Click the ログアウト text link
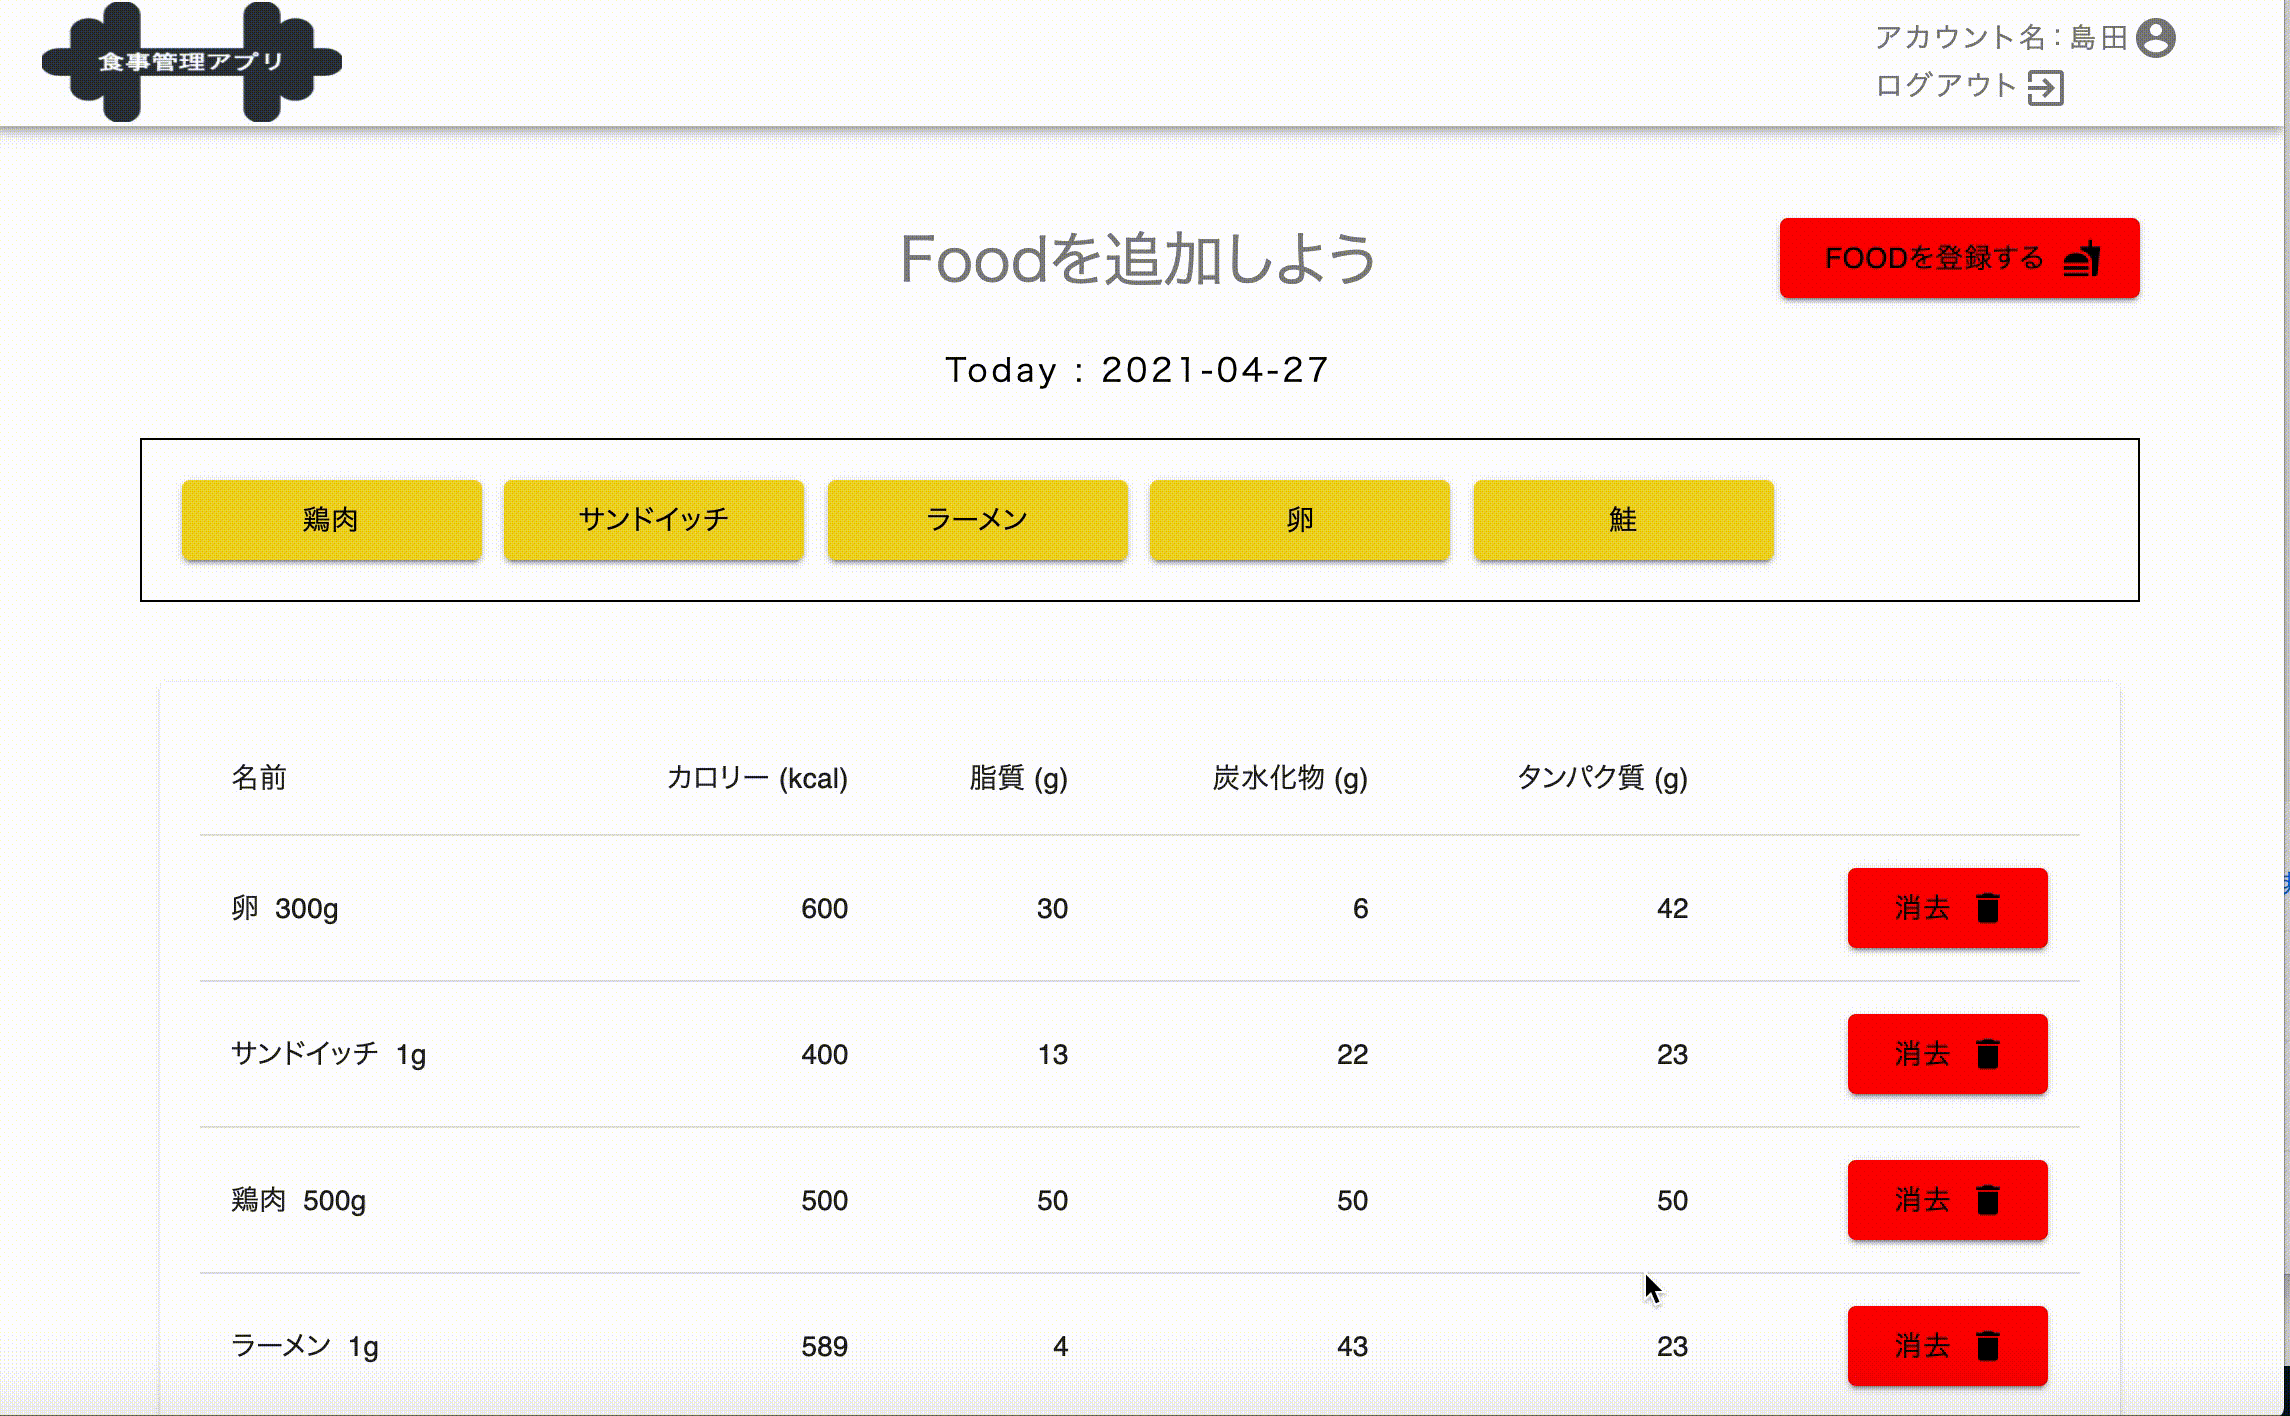 tap(1945, 86)
